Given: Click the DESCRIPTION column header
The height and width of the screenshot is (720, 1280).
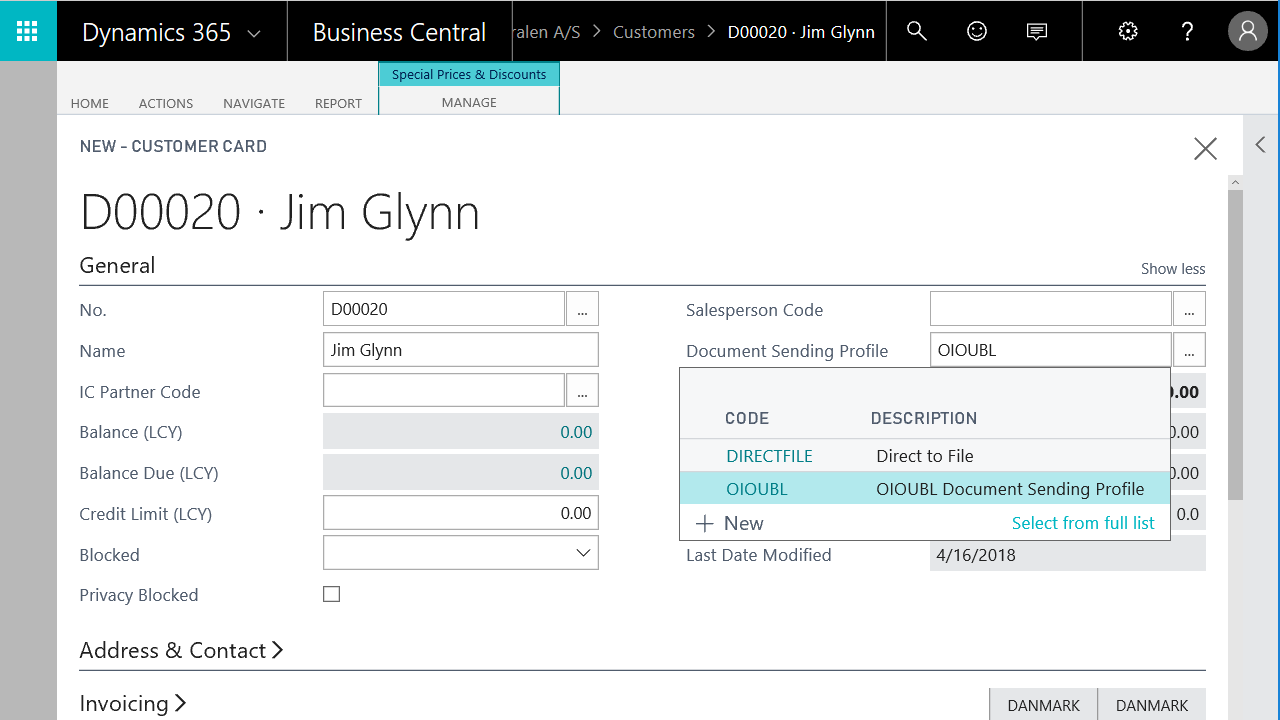Looking at the screenshot, I should tap(924, 418).
